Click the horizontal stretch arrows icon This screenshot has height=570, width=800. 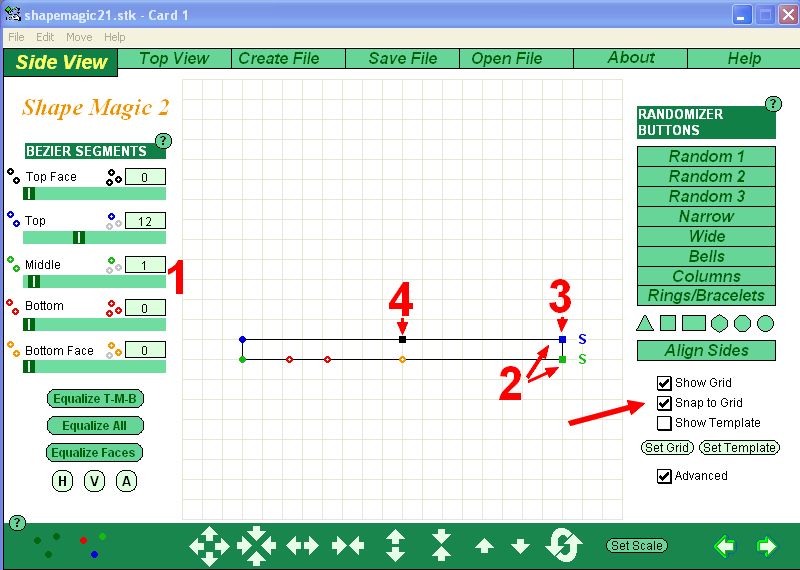click(303, 546)
